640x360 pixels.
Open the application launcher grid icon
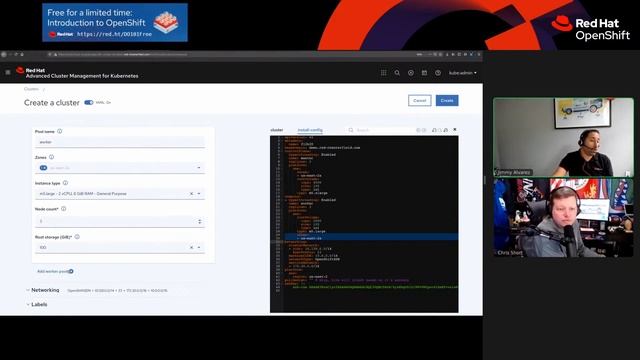click(384, 73)
